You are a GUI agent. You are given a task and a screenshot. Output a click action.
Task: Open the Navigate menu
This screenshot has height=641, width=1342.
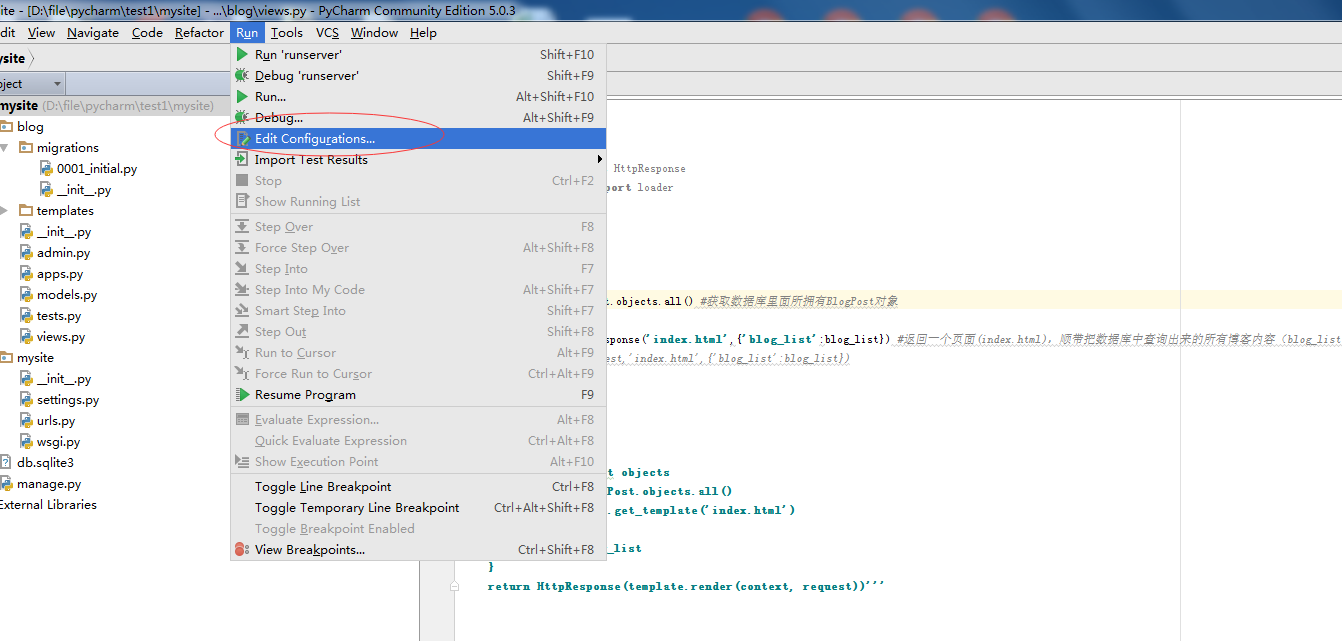pyautogui.click(x=93, y=33)
